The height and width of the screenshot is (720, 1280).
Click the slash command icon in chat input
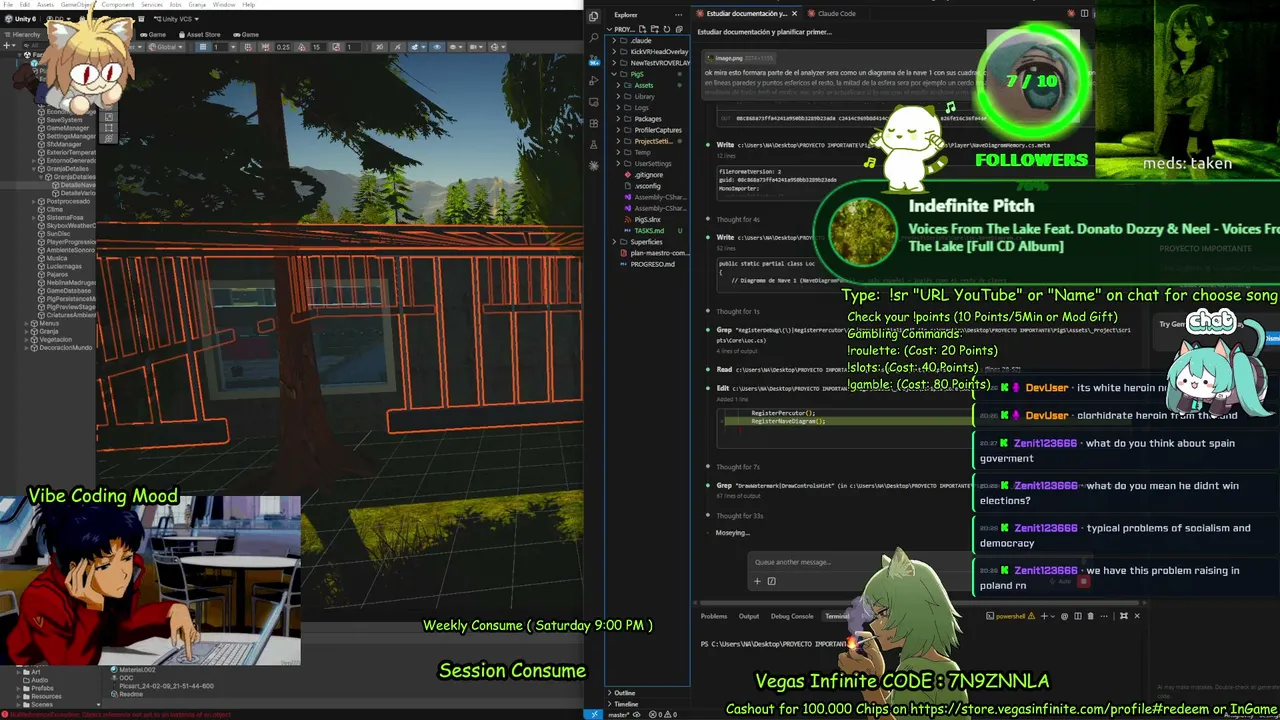(x=771, y=581)
